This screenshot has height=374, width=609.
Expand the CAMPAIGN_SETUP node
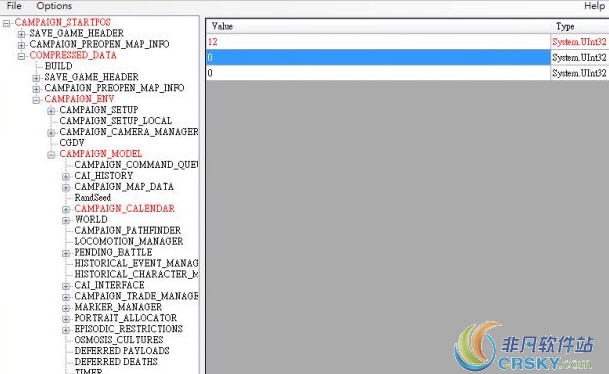click(x=51, y=111)
